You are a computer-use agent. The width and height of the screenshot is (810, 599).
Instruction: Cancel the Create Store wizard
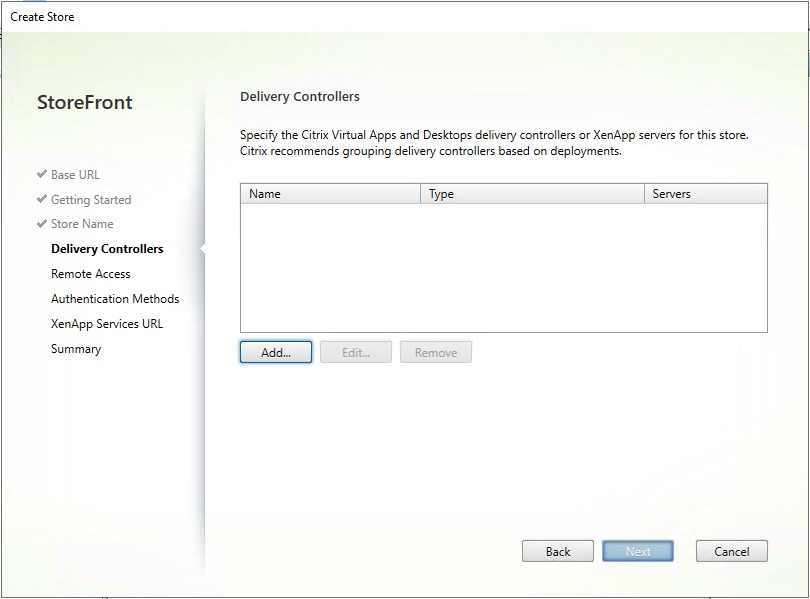(x=731, y=551)
